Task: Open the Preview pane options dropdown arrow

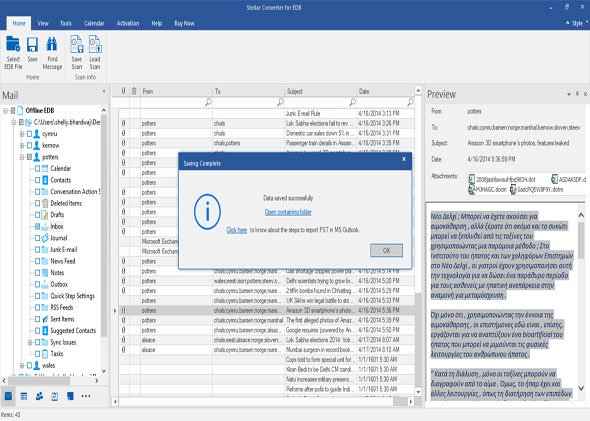Action: pos(569,94)
